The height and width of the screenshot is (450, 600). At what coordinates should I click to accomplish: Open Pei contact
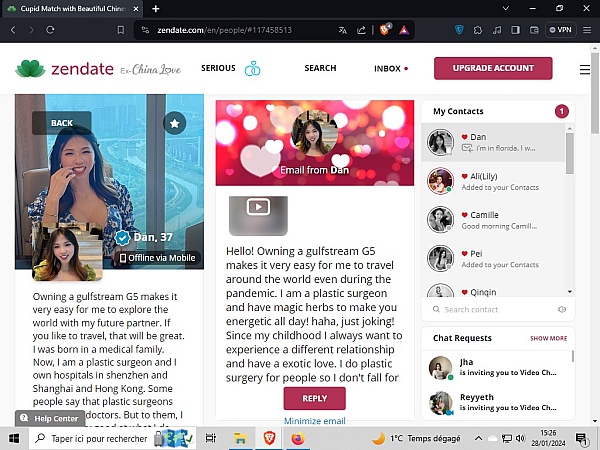click(x=493, y=259)
